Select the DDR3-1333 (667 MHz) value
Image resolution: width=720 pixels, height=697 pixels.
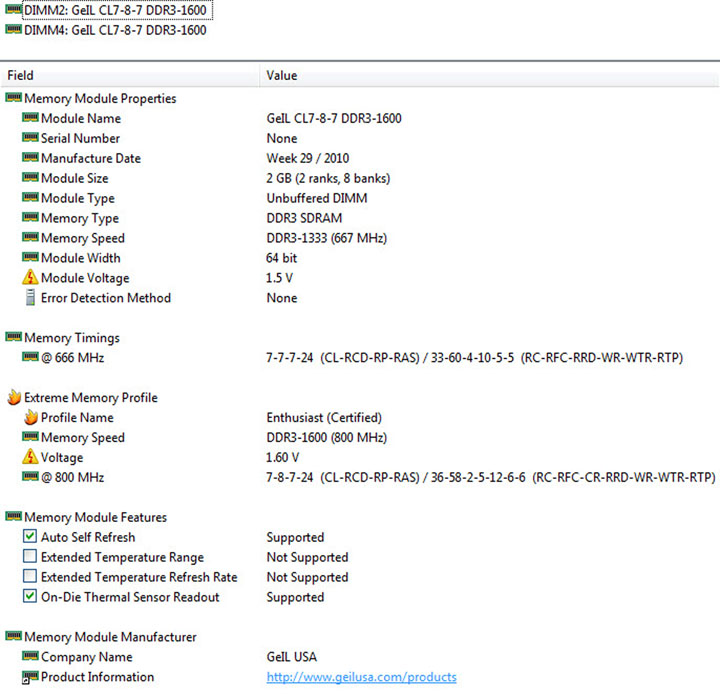pyautogui.click(x=326, y=238)
